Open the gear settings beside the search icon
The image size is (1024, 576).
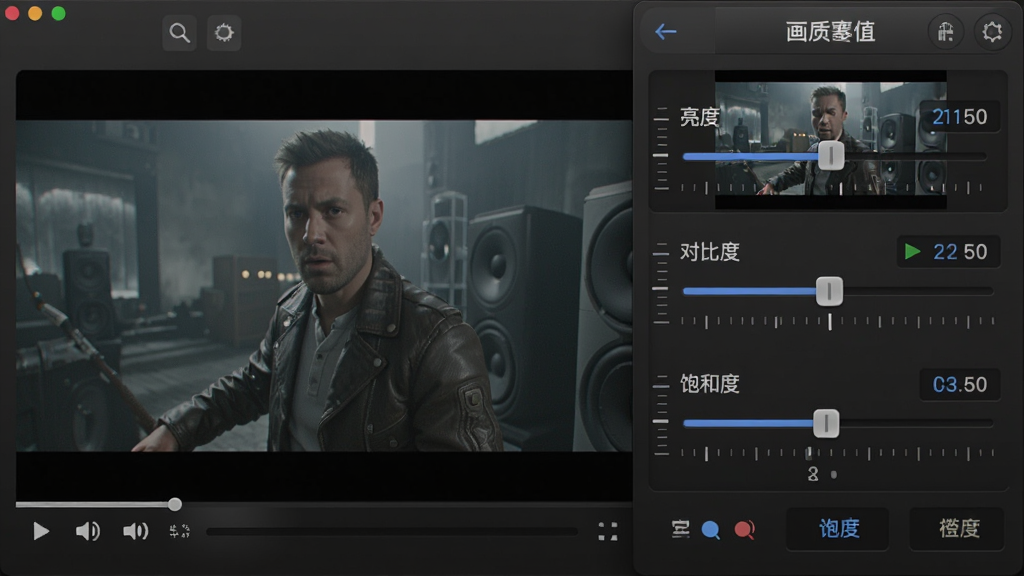point(224,33)
